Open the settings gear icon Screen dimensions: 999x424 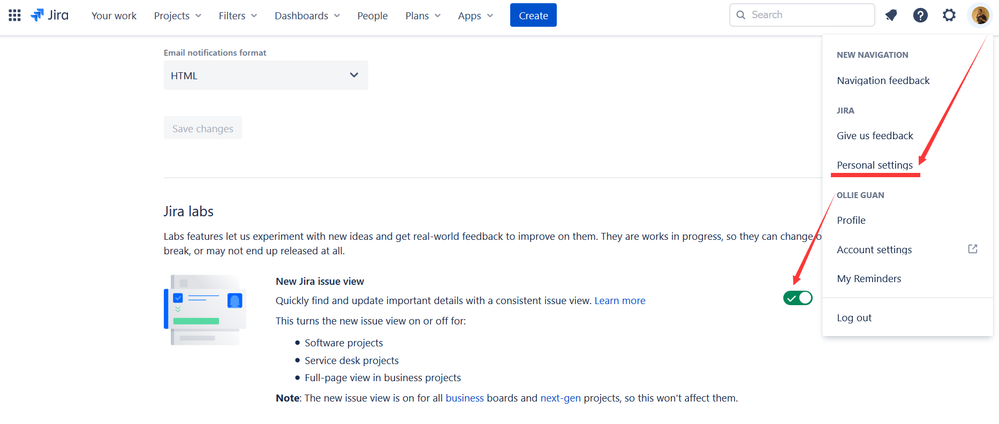pyautogui.click(x=949, y=15)
